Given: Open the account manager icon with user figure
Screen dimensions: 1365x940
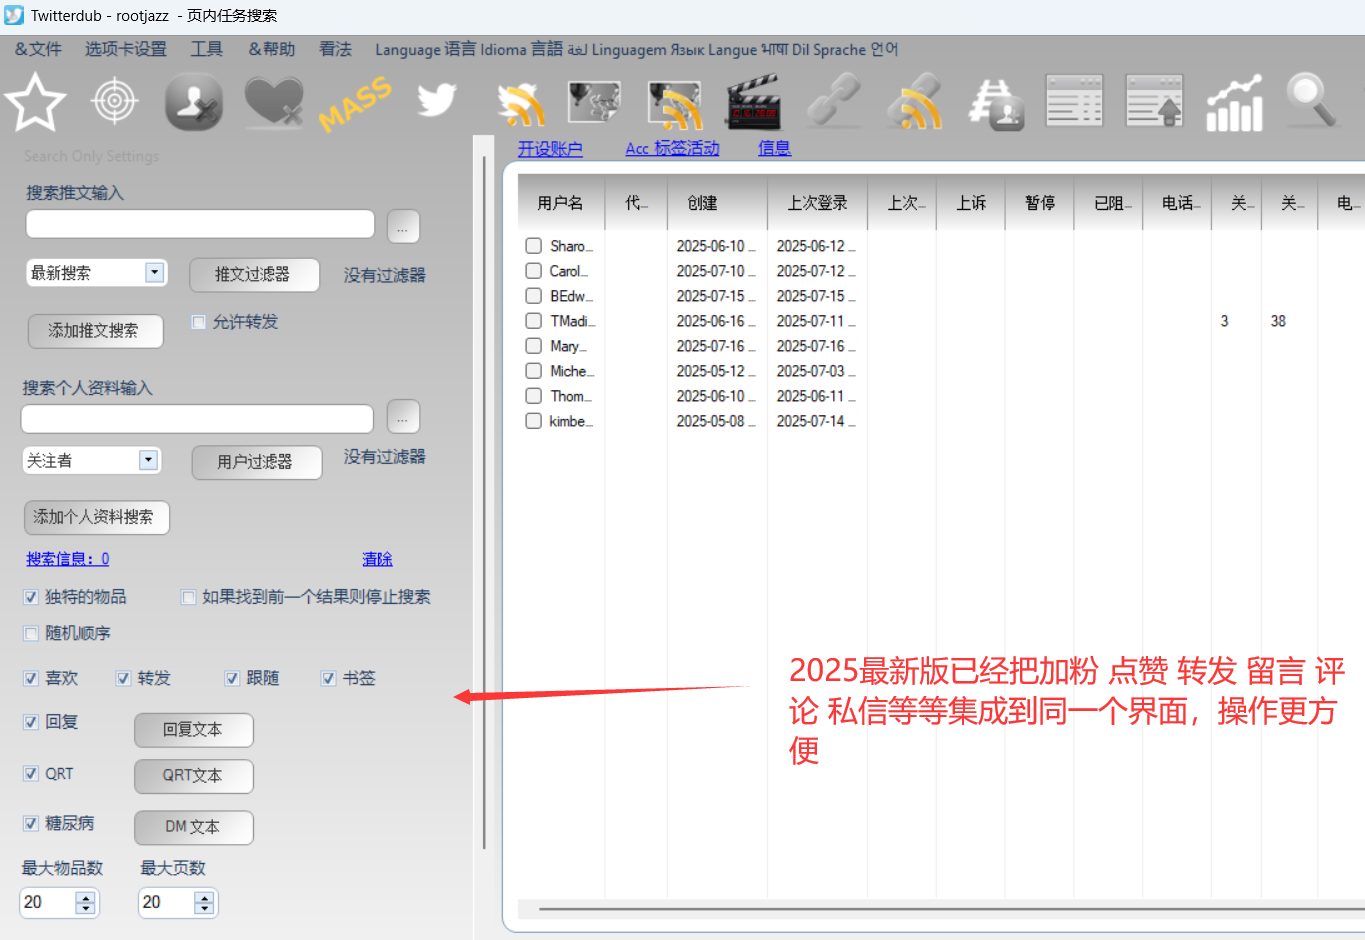Looking at the screenshot, I should click(x=193, y=101).
